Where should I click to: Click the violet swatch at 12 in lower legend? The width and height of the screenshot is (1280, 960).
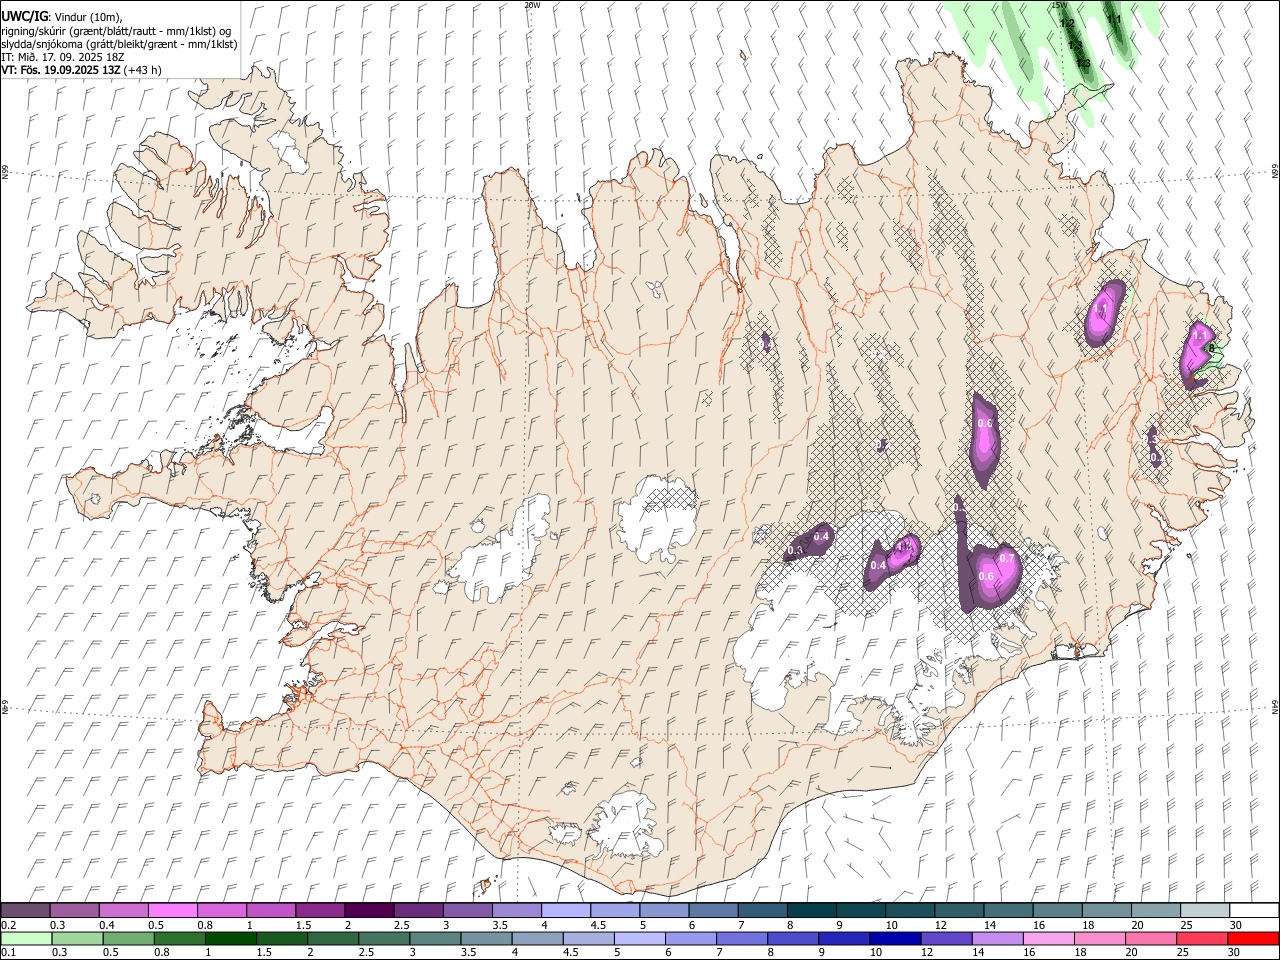[x=946, y=939]
